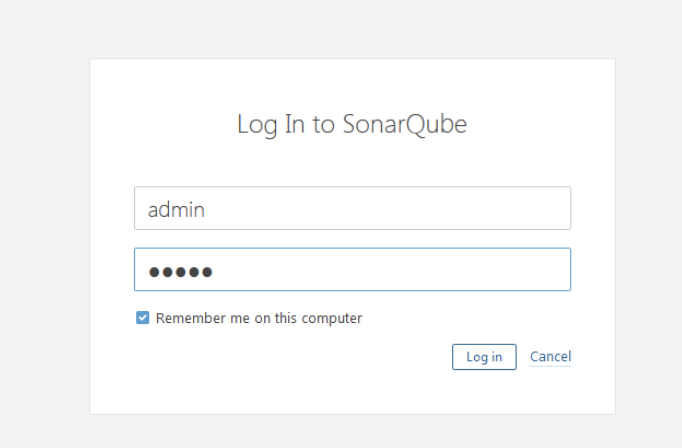The height and width of the screenshot is (448, 682).
Task: Submit credentials with Log in
Action: (484, 357)
